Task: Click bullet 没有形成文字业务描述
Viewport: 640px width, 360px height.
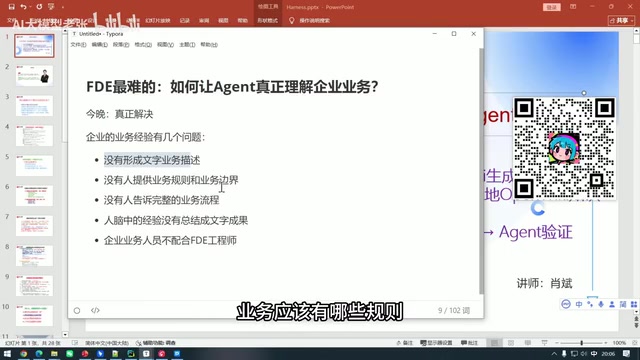Action: pos(152,160)
